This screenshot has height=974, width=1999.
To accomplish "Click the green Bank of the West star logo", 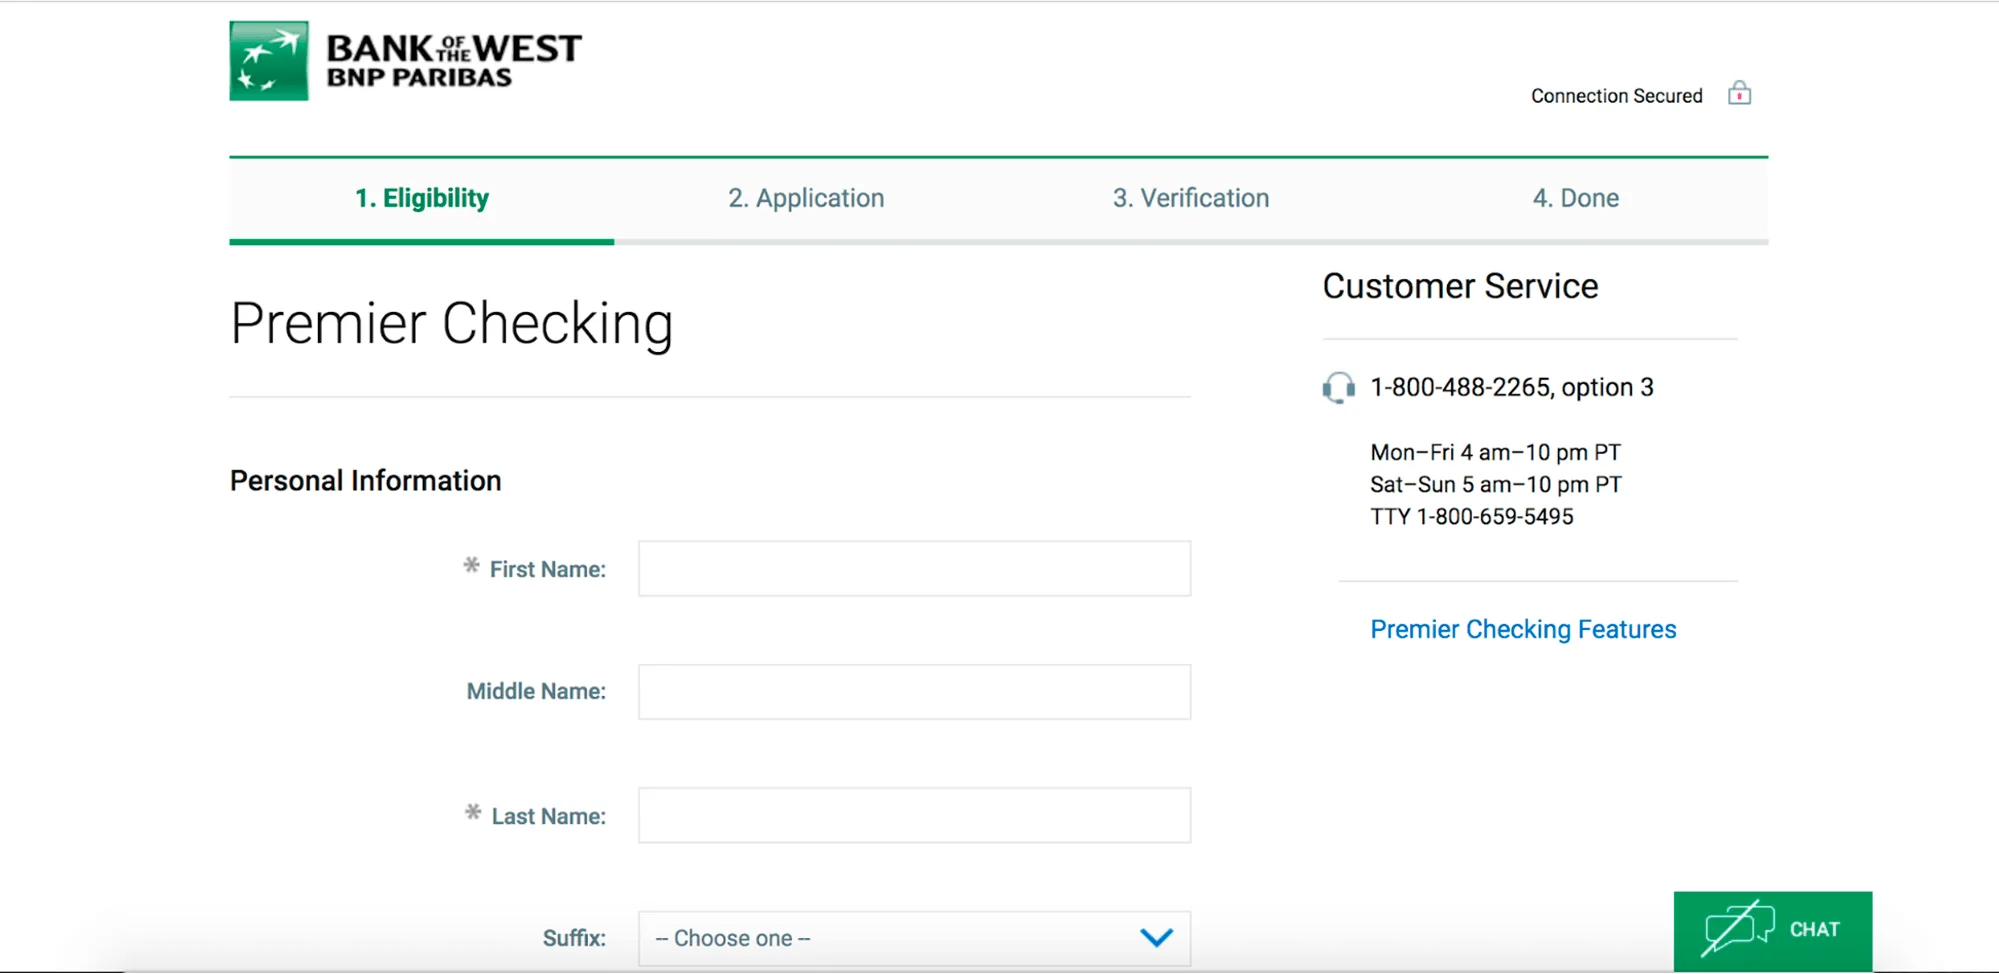I will [269, 61].
